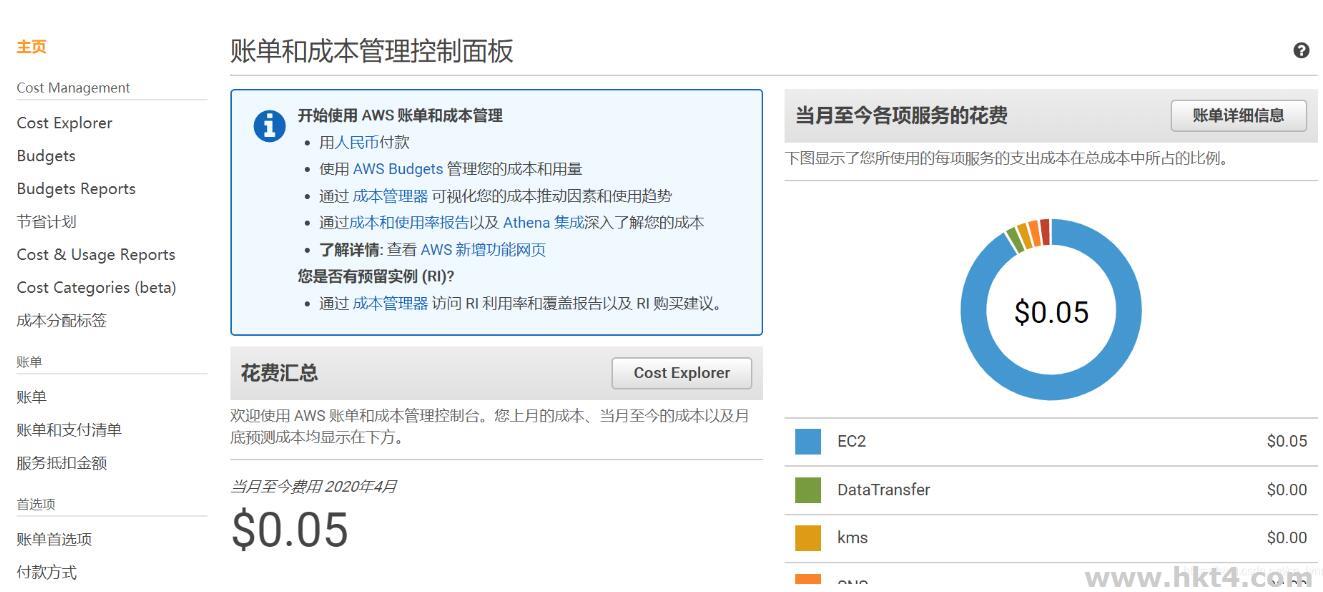1323x592 pixels.
Task: Click the EC2 $0.05 amount
Action: pos(1287,441)
